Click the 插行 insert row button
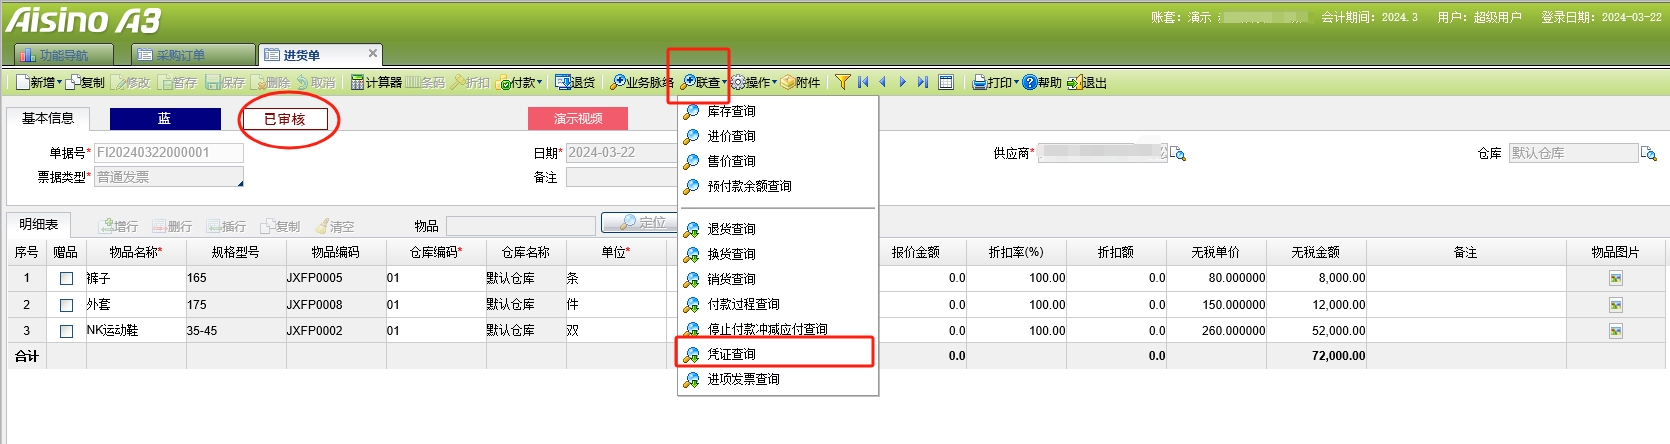1670x444 pixels. click(226, 226)
